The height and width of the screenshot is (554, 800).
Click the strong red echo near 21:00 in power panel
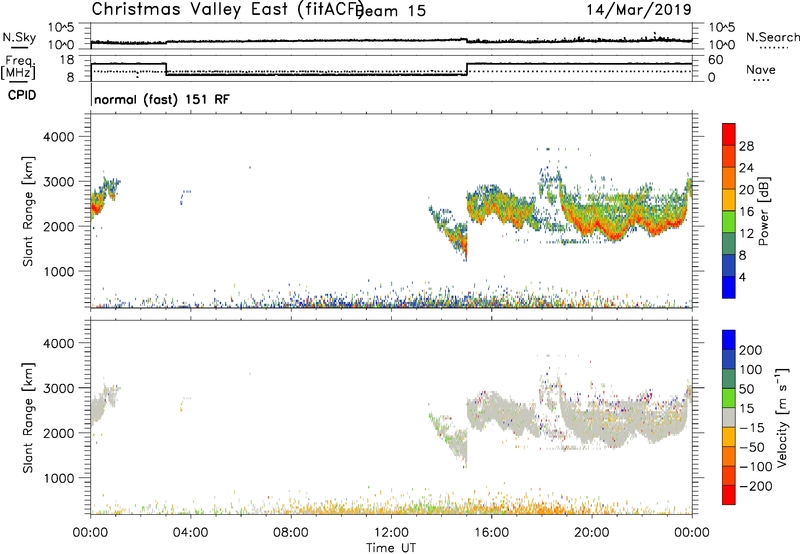pyautogui.click(x=616, y=236)
